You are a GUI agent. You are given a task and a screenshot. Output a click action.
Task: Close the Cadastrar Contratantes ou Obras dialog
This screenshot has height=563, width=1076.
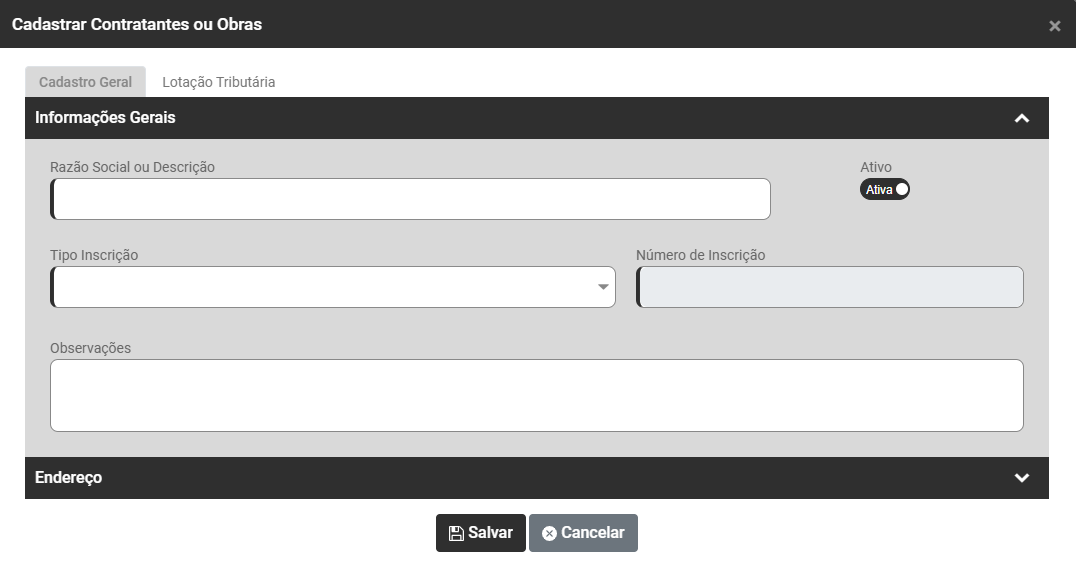(1054, 26)
